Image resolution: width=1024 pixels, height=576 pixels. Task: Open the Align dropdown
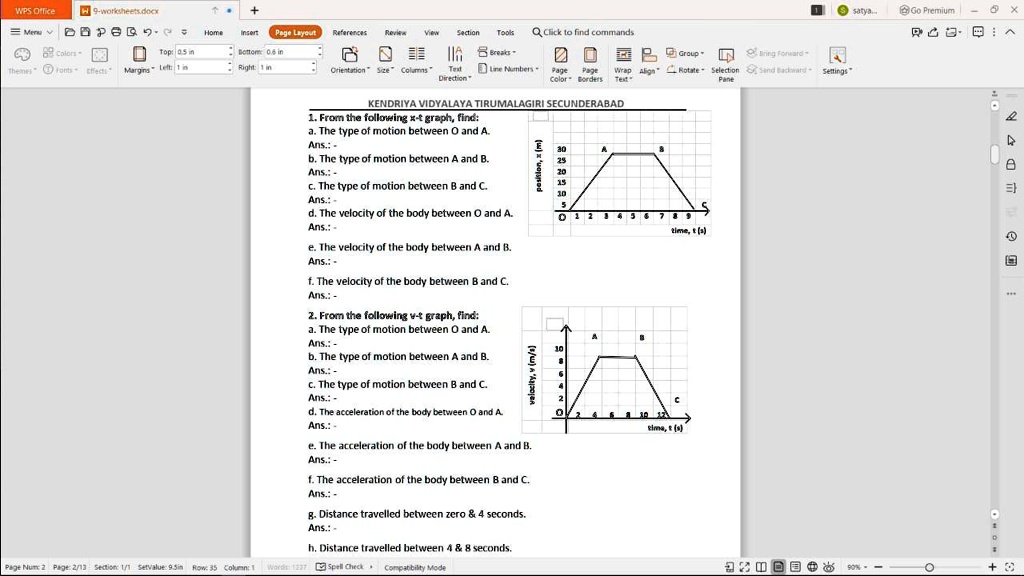[x=648, y=61]
